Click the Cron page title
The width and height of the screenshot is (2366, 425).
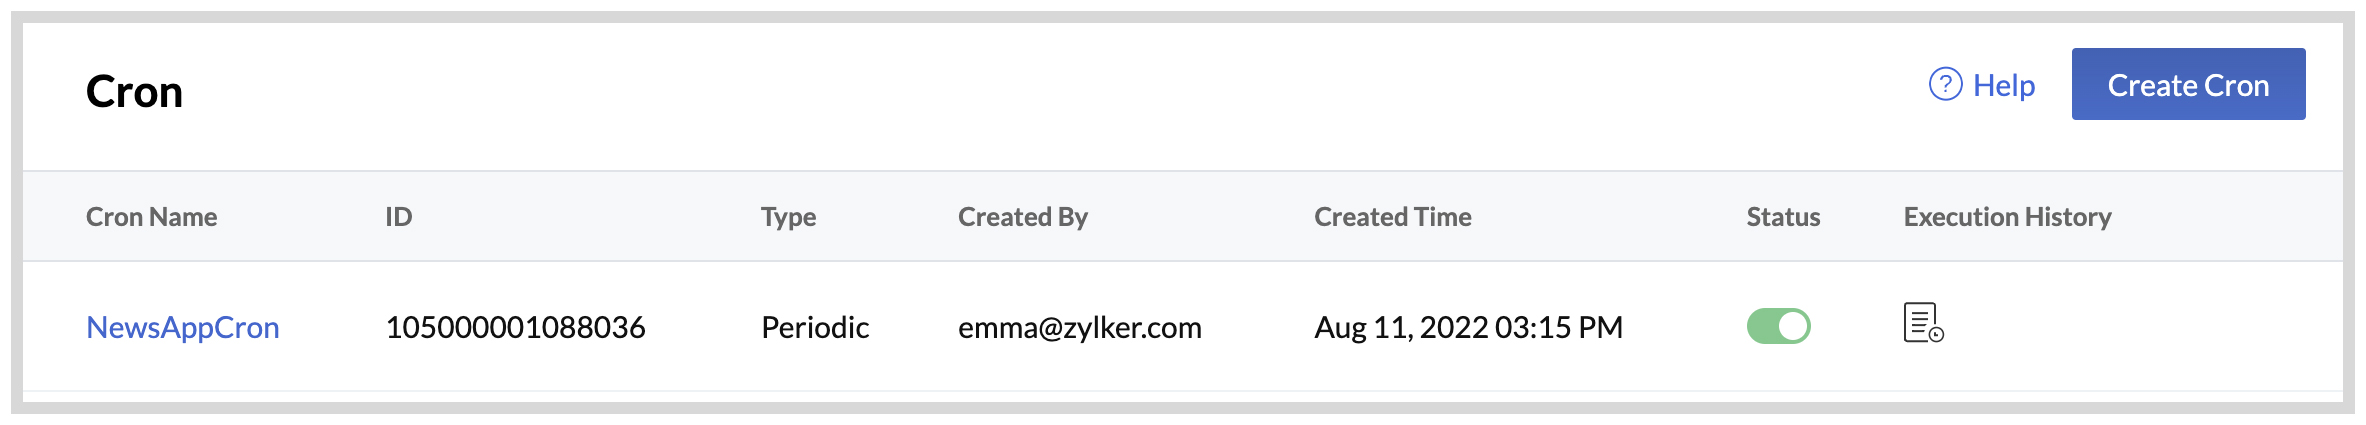click(x=135, y=92)
